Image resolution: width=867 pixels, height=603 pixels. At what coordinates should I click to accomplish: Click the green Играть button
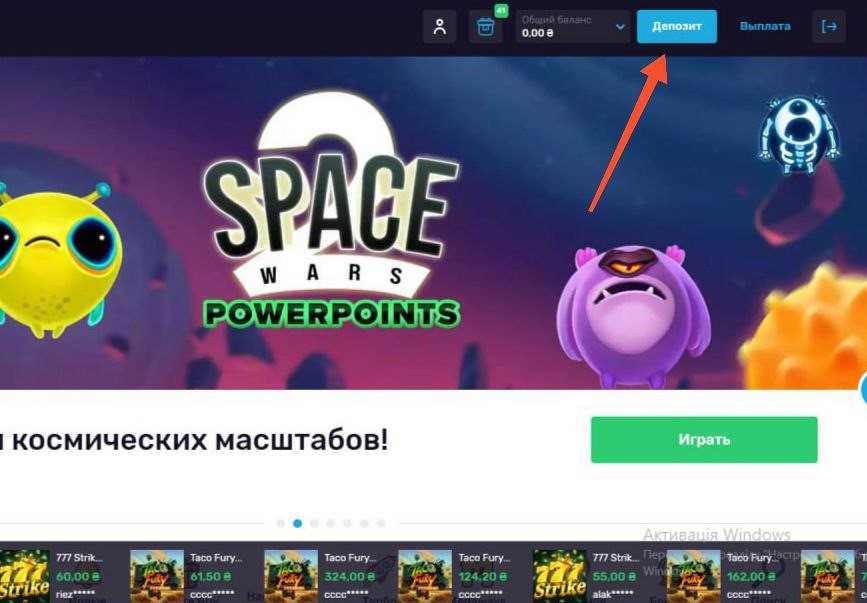click(704, 439)
